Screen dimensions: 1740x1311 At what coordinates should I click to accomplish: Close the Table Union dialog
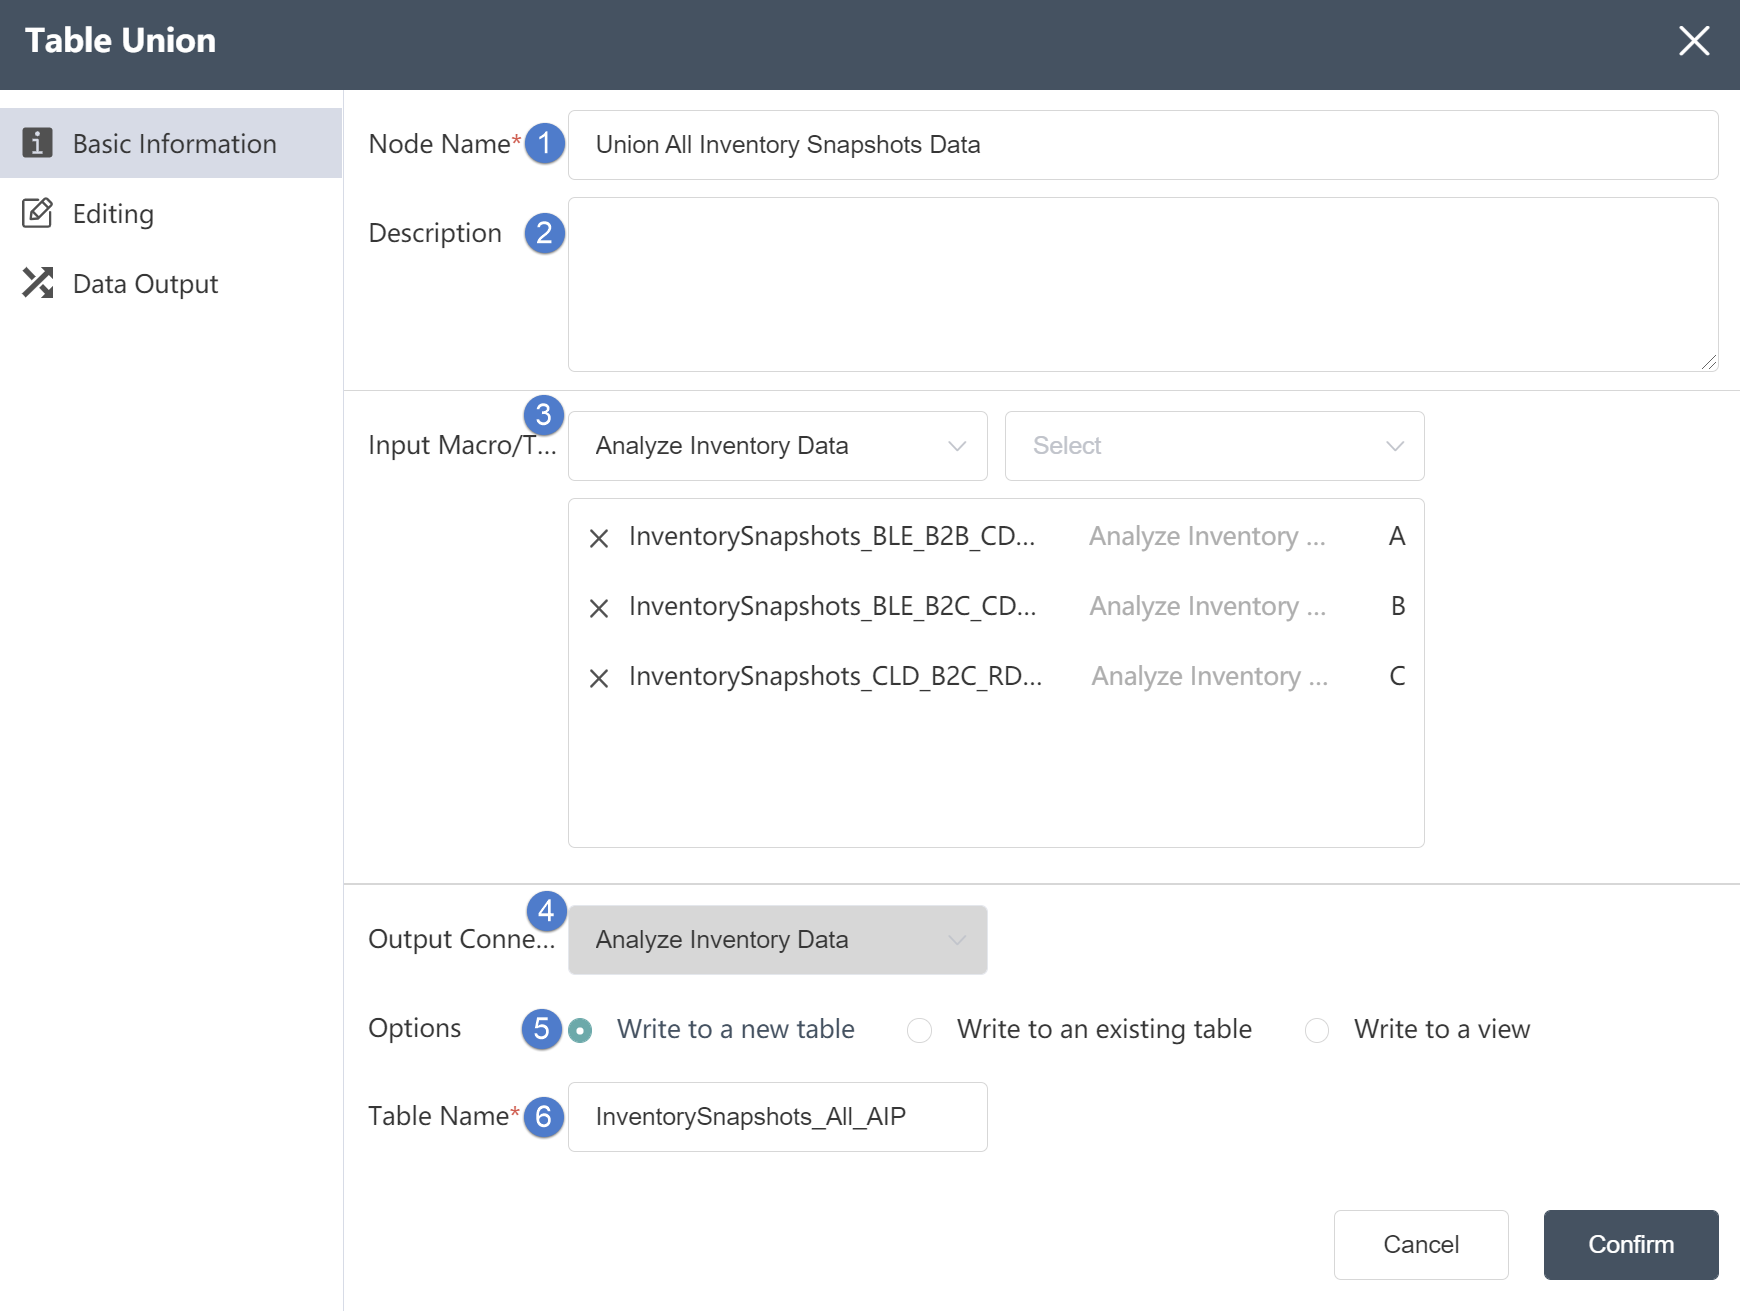1694,41
